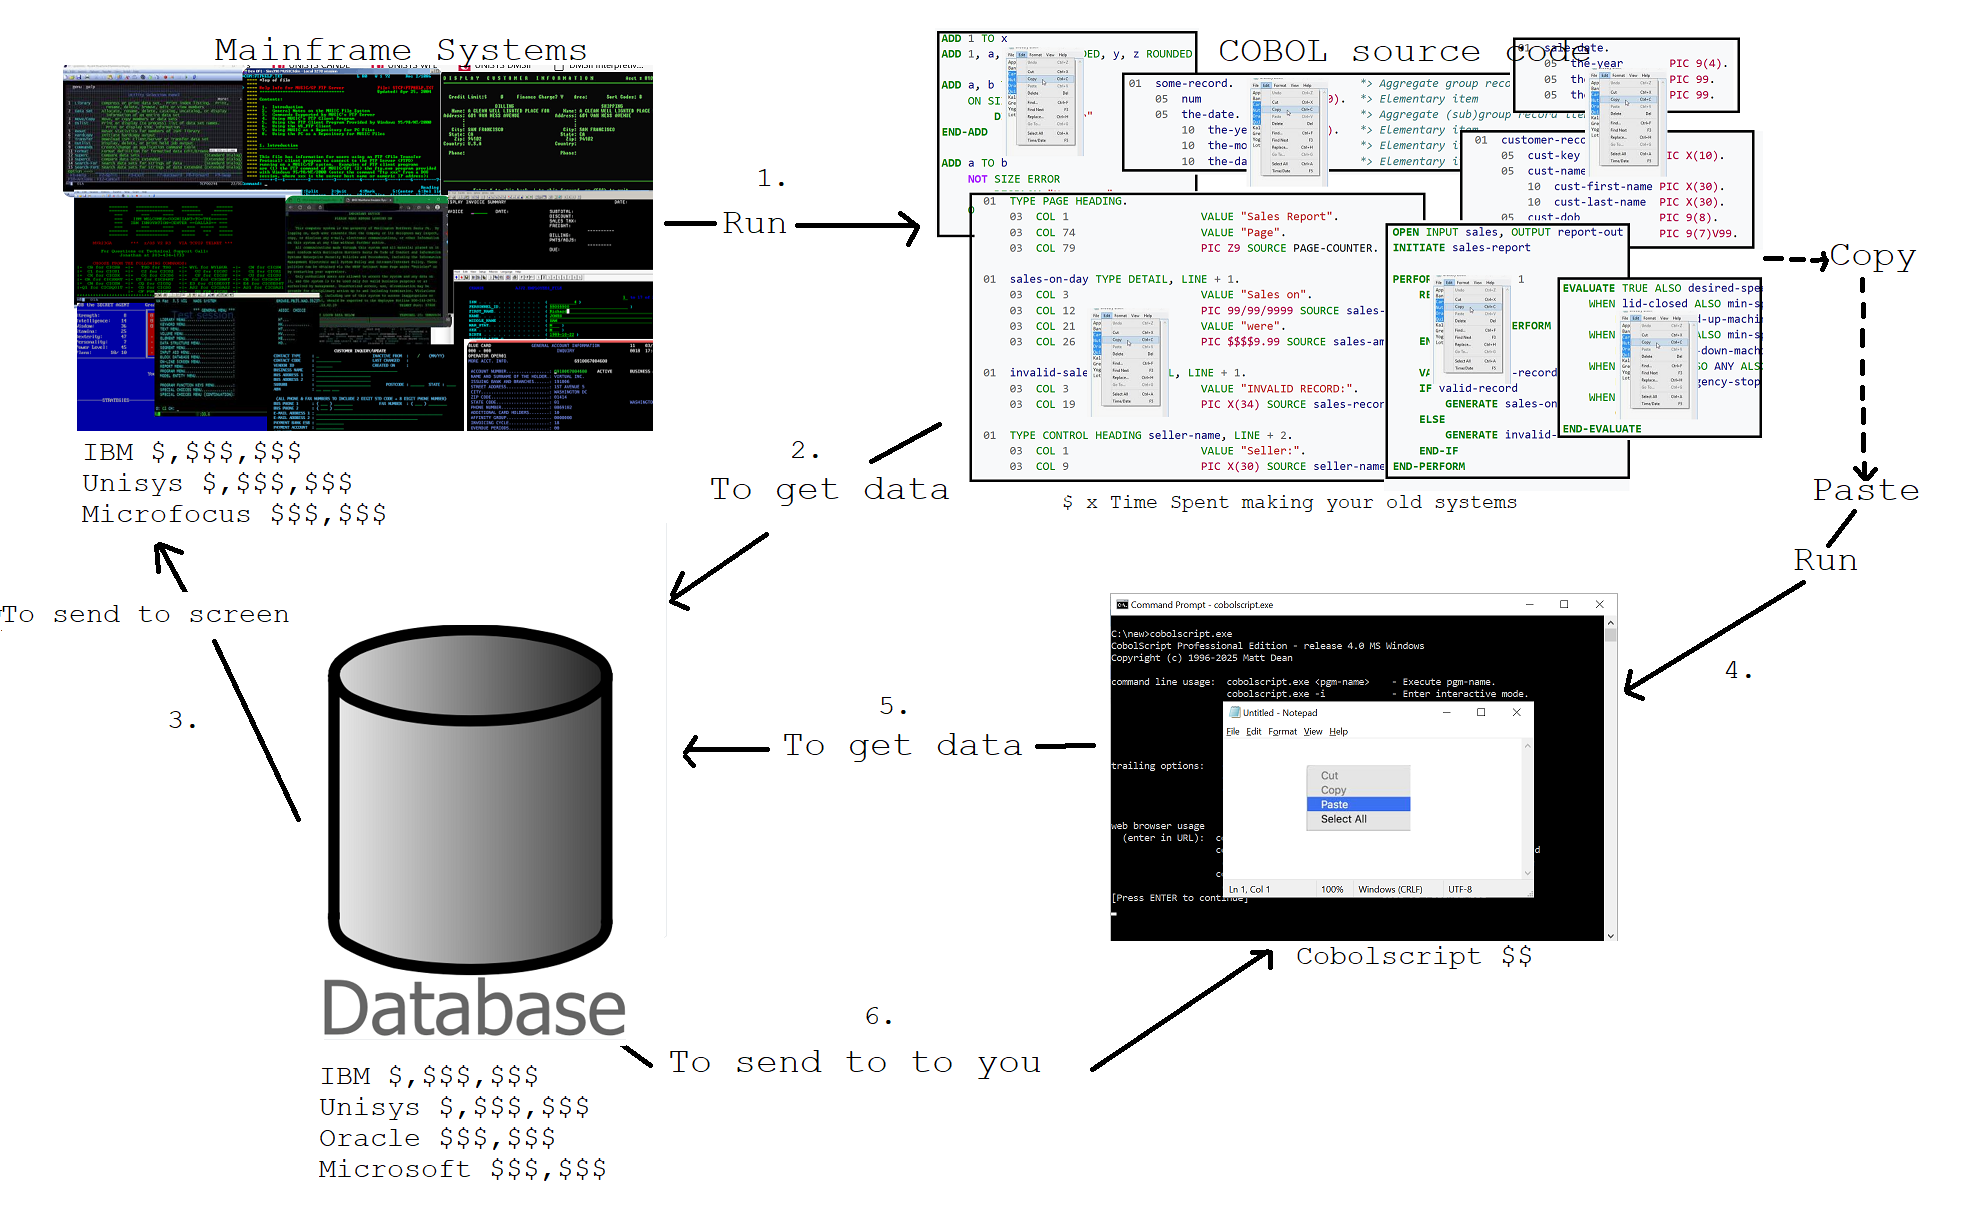Open the View menu in Notepad
The height and width of the screenshot is (1214, 1973).
click(1312, 732)
